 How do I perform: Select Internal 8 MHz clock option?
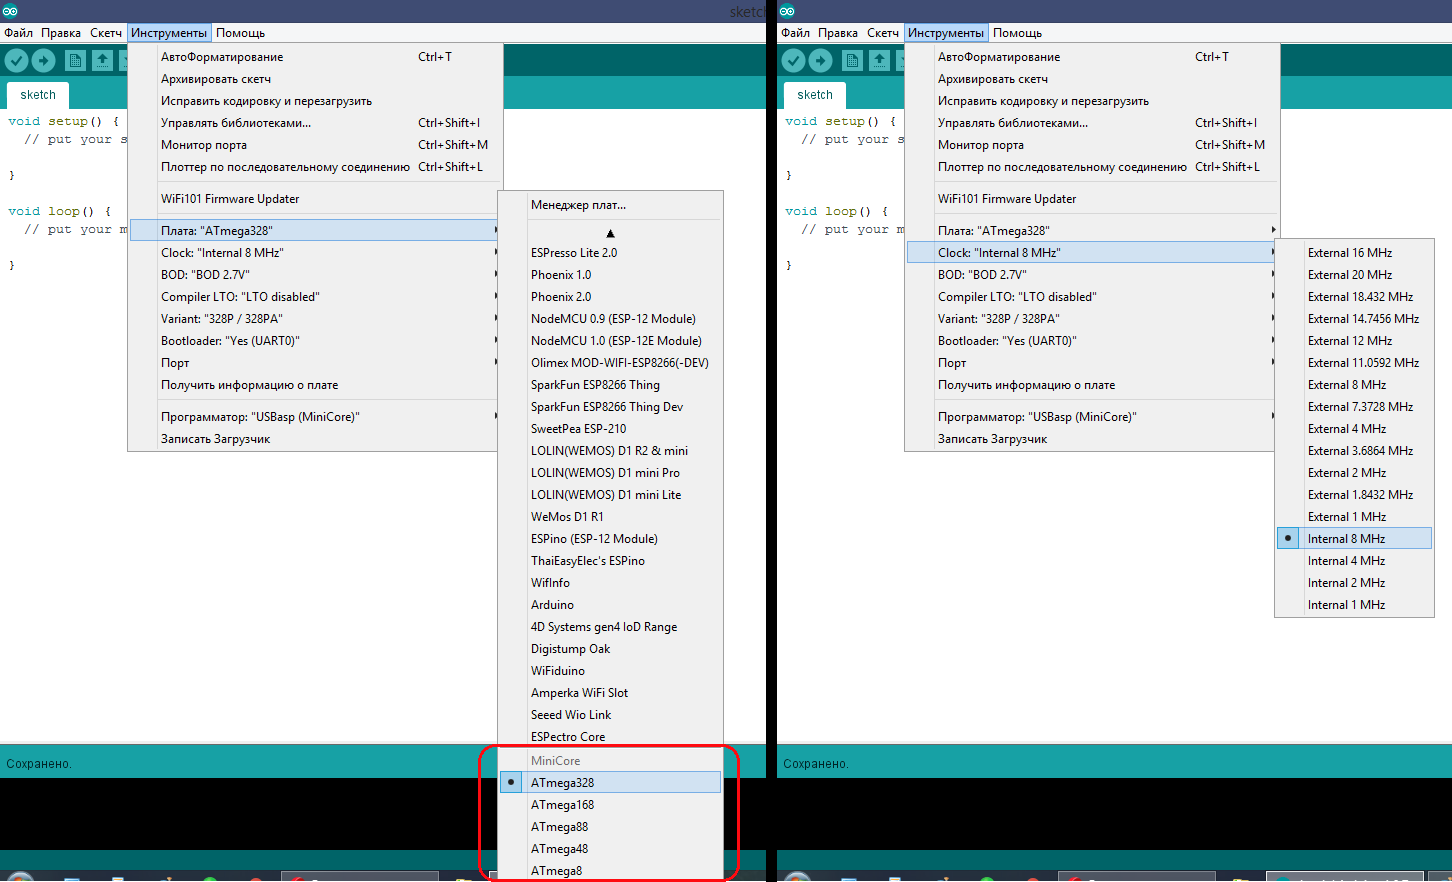click(x=1354, y=539)
